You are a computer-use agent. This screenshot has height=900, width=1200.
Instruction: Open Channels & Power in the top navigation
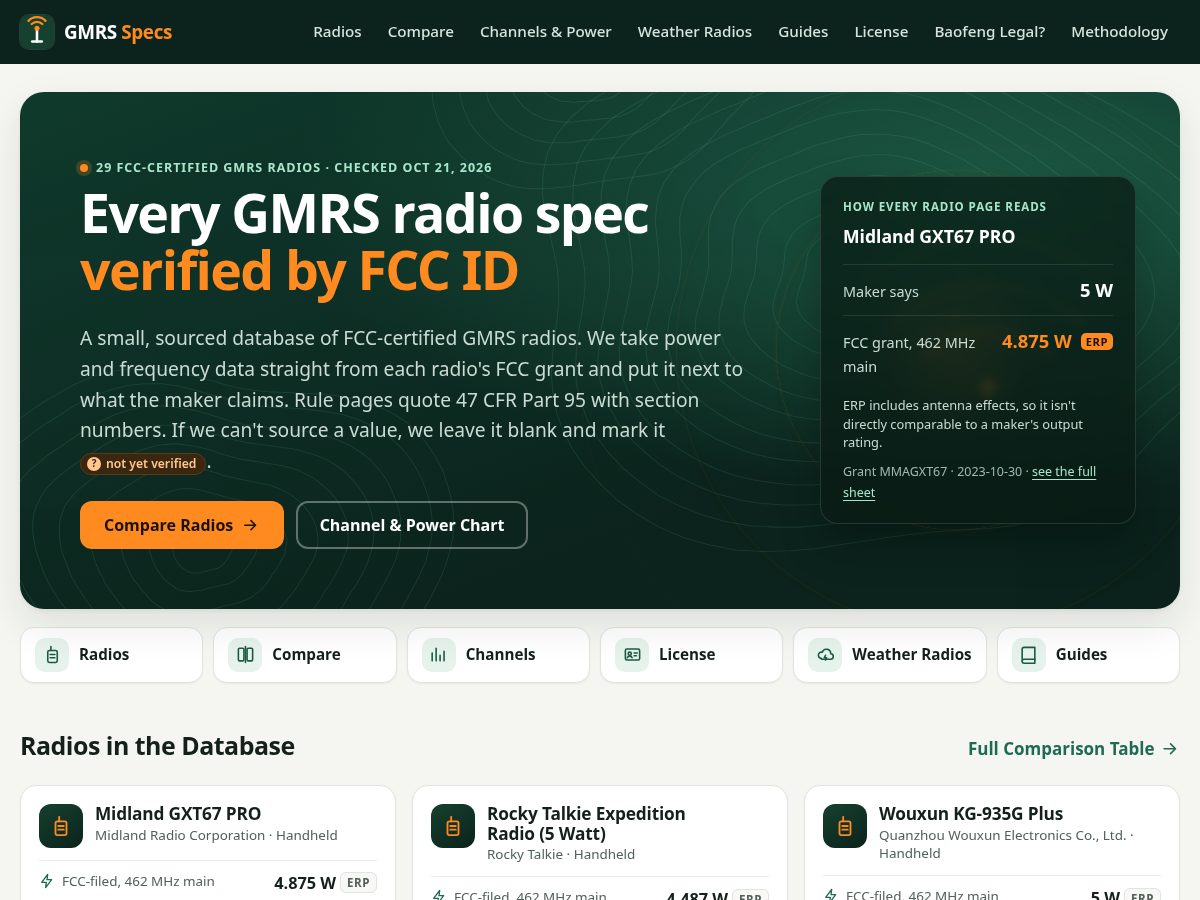coord(546,32)
